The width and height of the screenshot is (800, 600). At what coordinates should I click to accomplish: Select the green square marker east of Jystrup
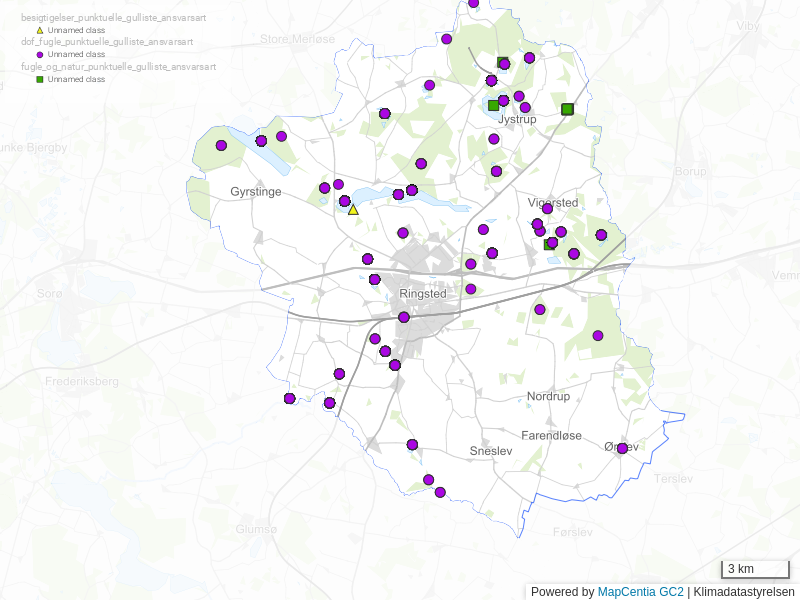point(567,109)
